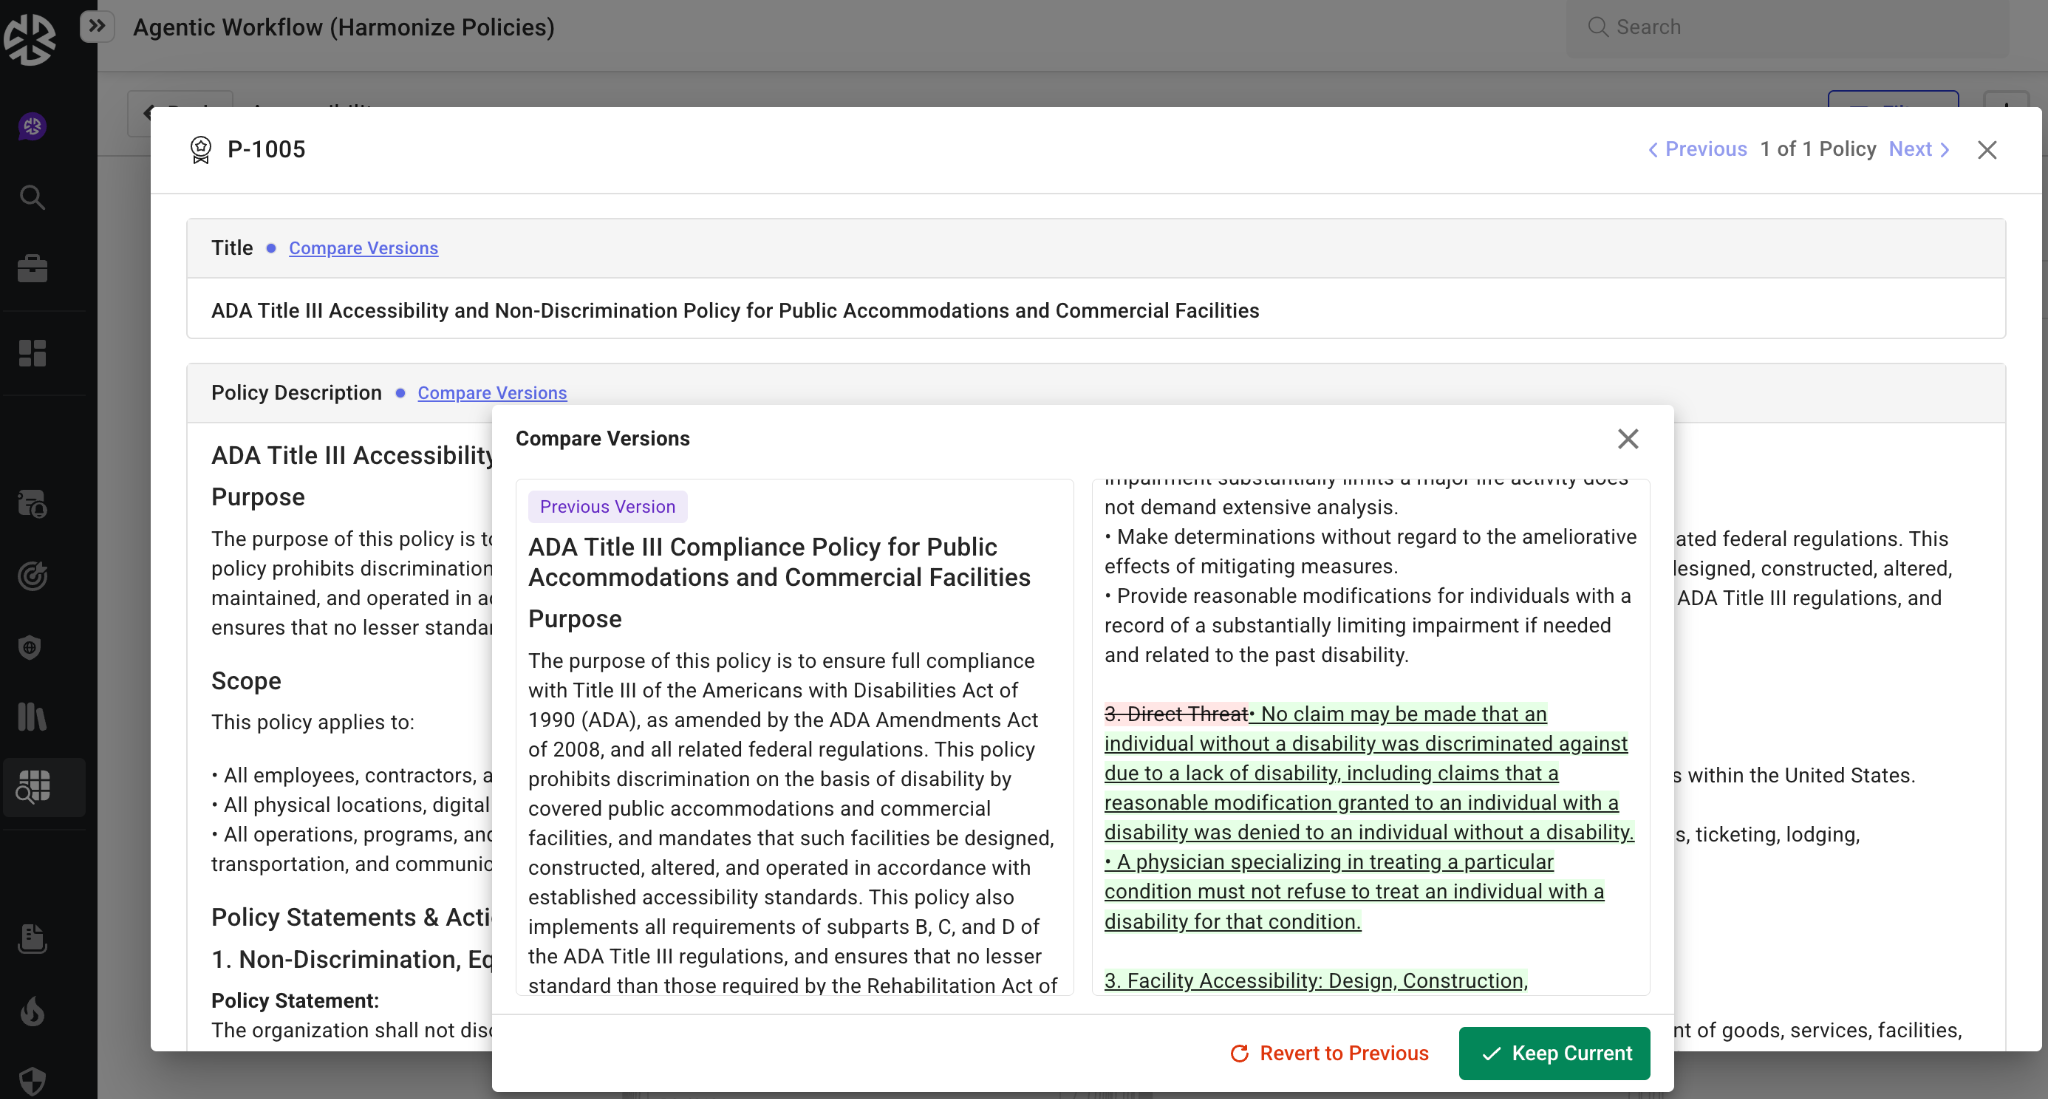
Task: Go to Next policy
Action: tap(1919, 149)
